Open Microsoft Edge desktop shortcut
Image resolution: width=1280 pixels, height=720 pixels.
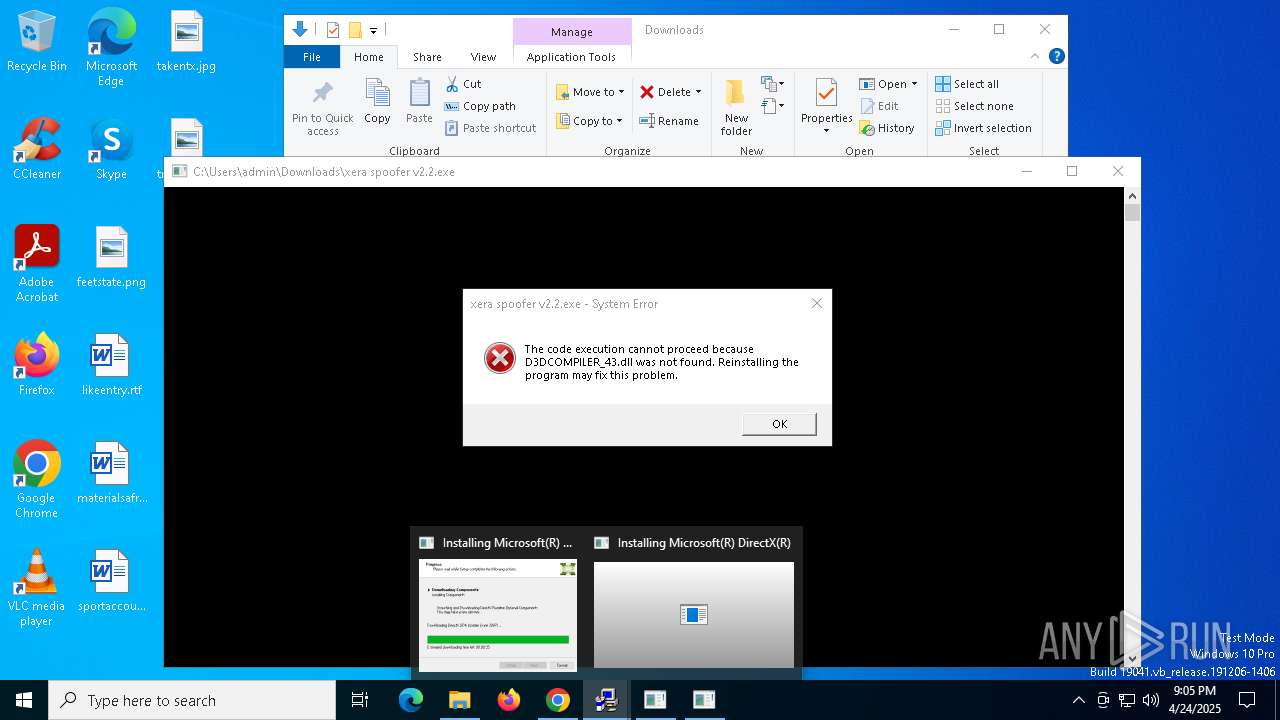111,48
